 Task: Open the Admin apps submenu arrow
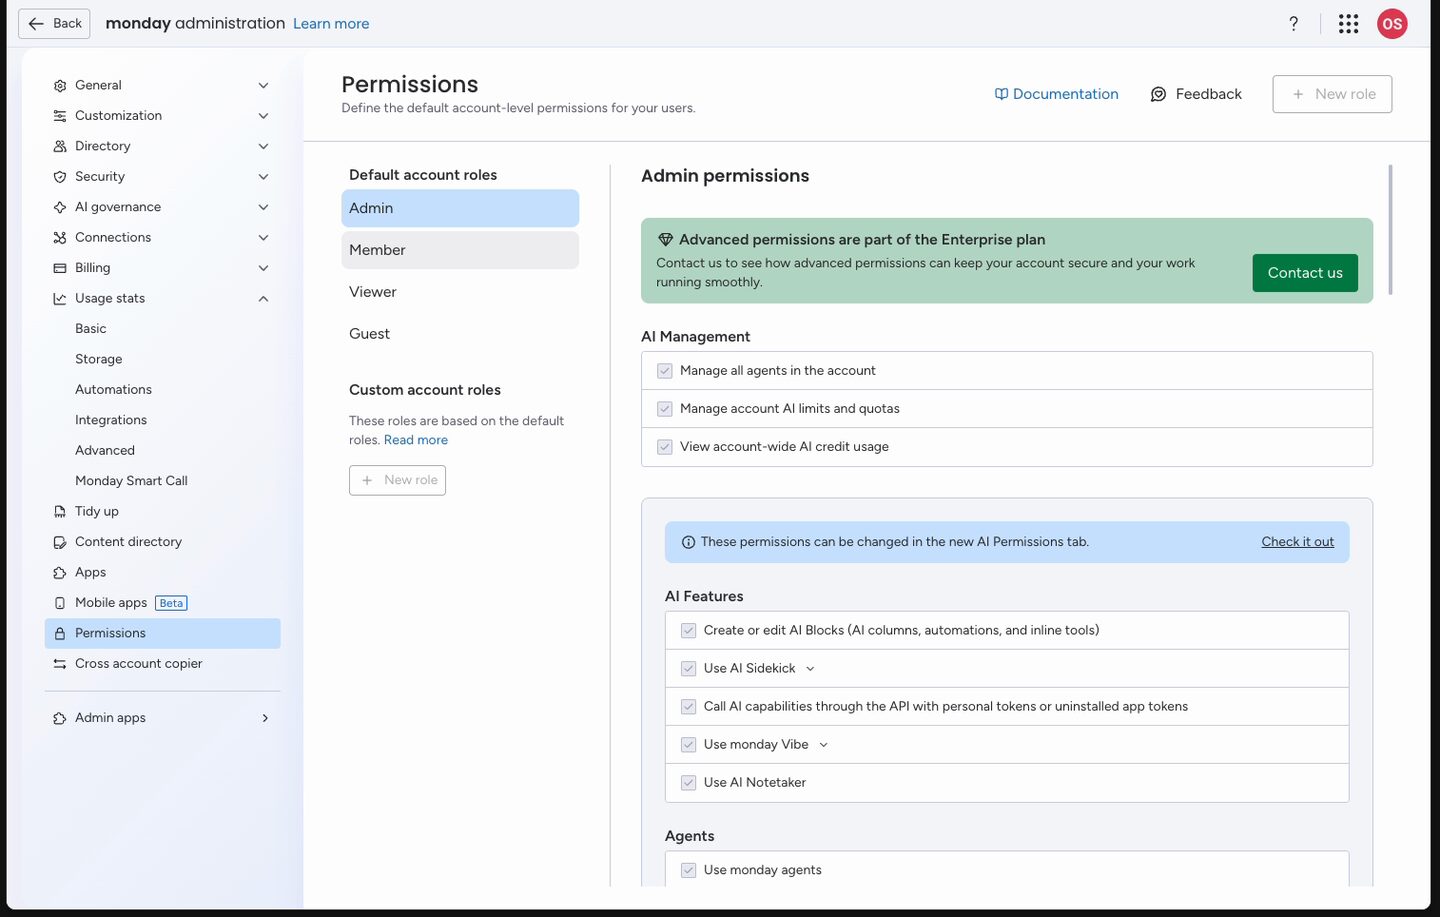point(265,718)
